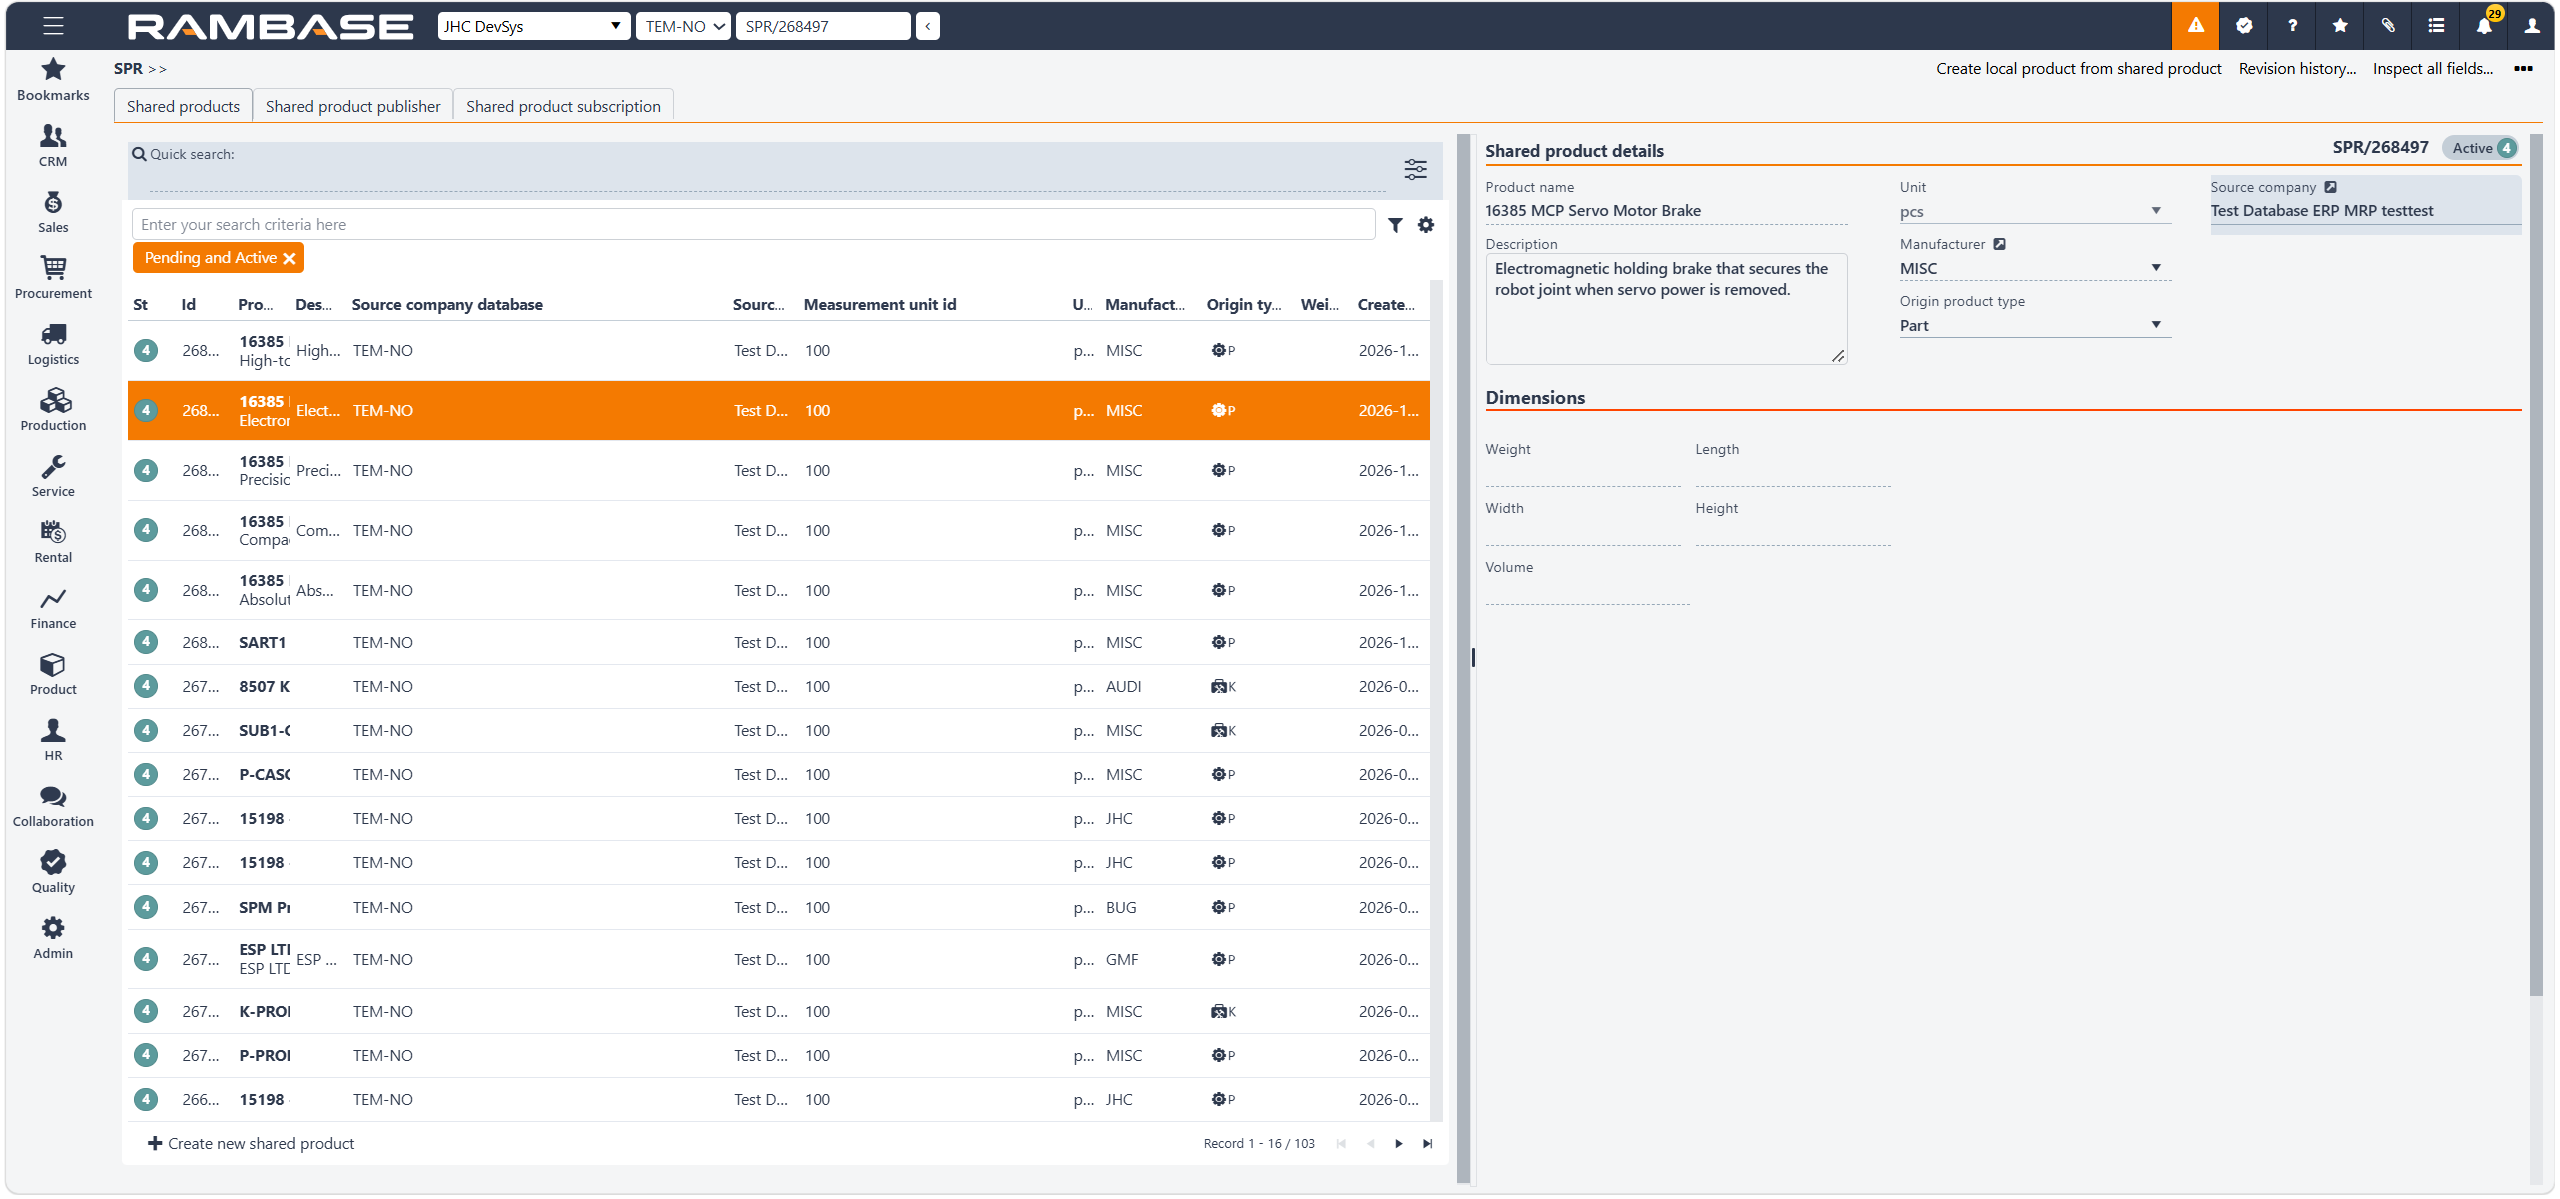Open the Quality module icon
The image size is (2560, 1199).
[x=53, y=862]
